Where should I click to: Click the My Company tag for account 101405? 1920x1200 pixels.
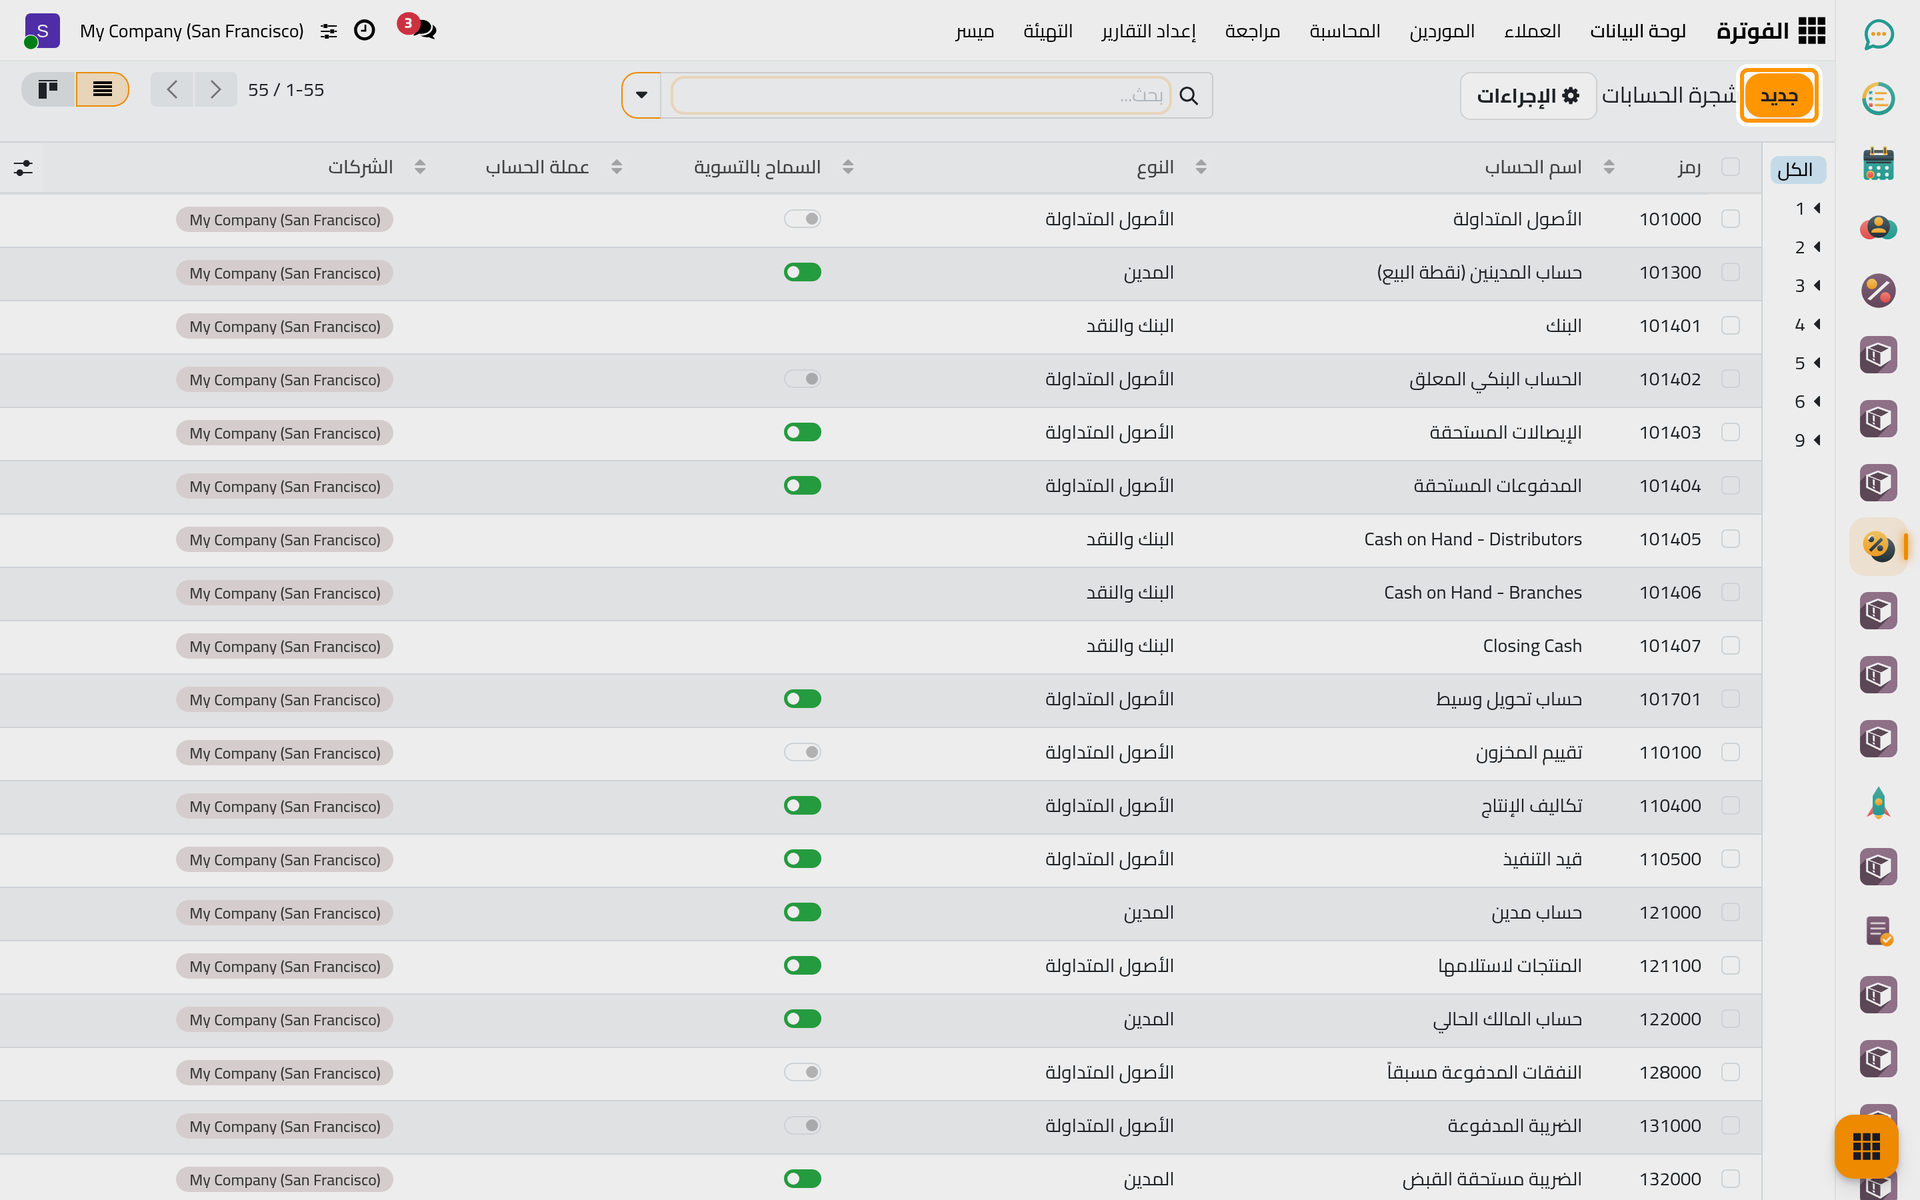(x=285, y=540)
